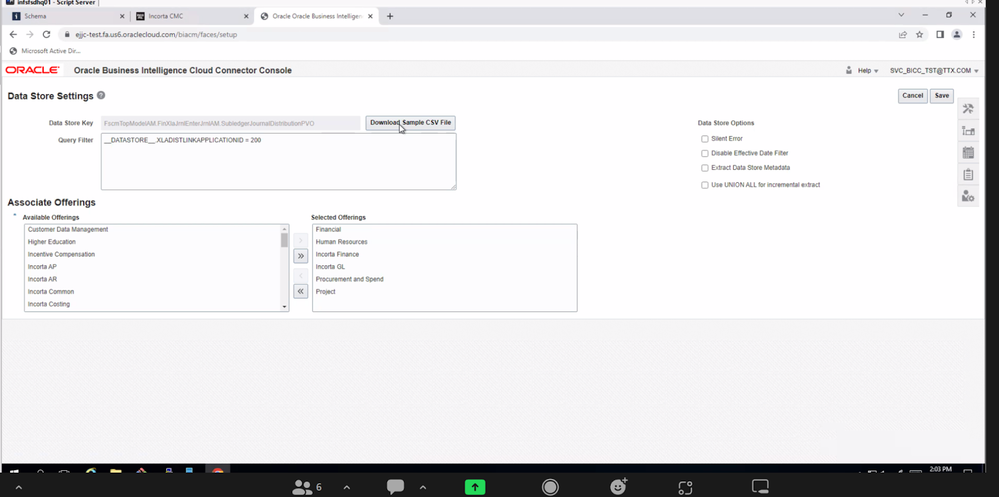Click the Oracle logo
The width and height of the screenshot is (999, 497).
(32, 70)
